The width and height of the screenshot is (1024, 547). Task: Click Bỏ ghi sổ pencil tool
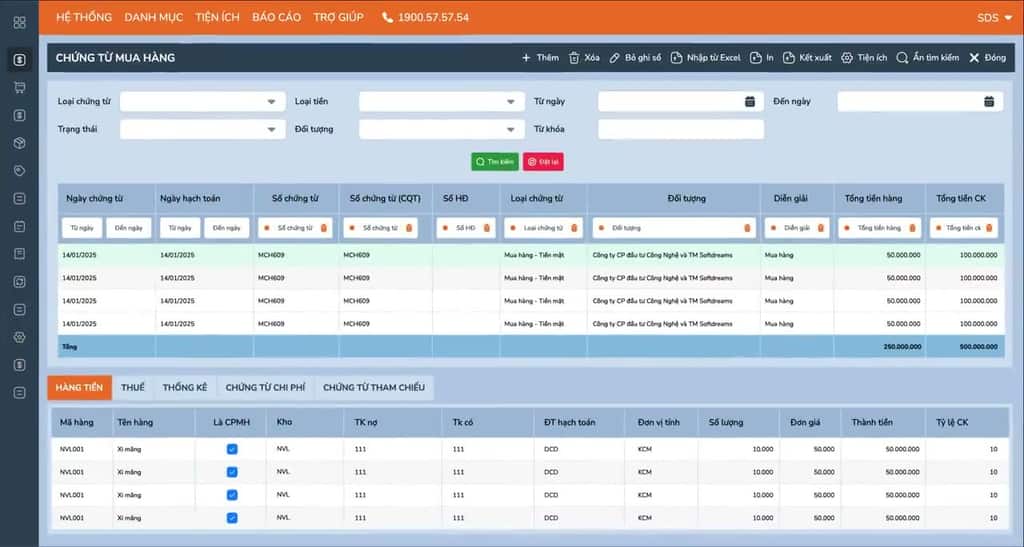(x=635, y=57)
